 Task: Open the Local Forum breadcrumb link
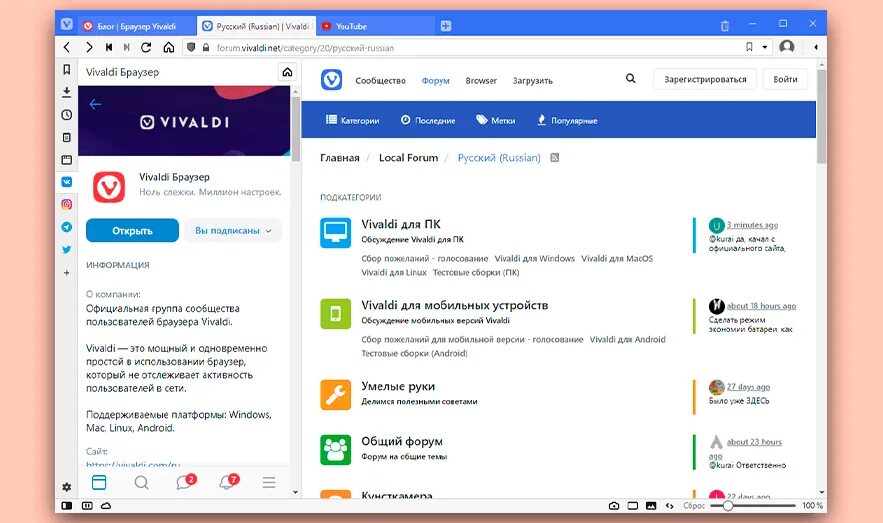tap(408, 158)
